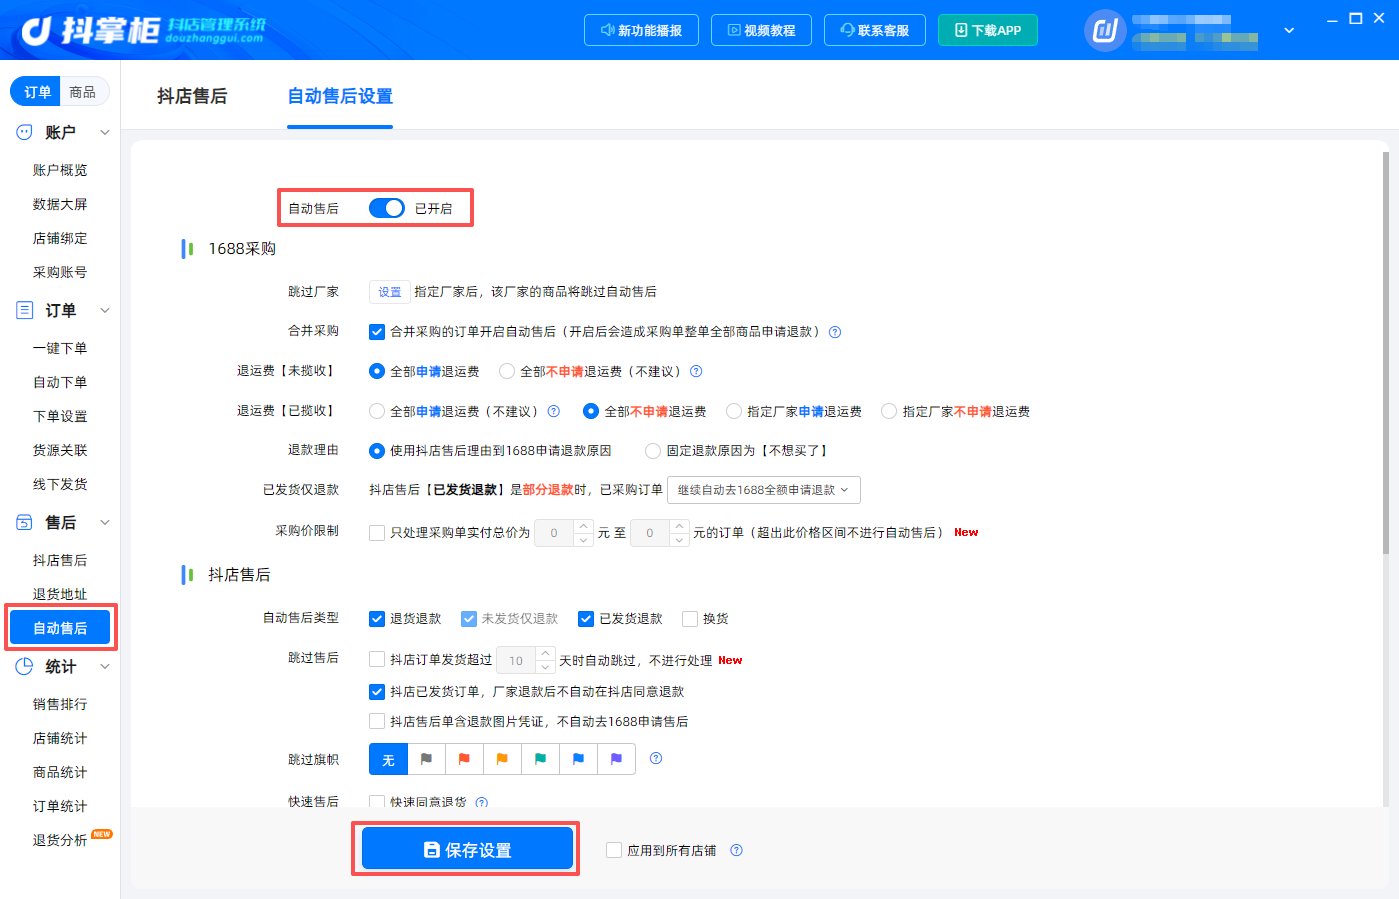Select the red skip flag
Viewport: 1399px width, 899px height.
tap(464, 759)
